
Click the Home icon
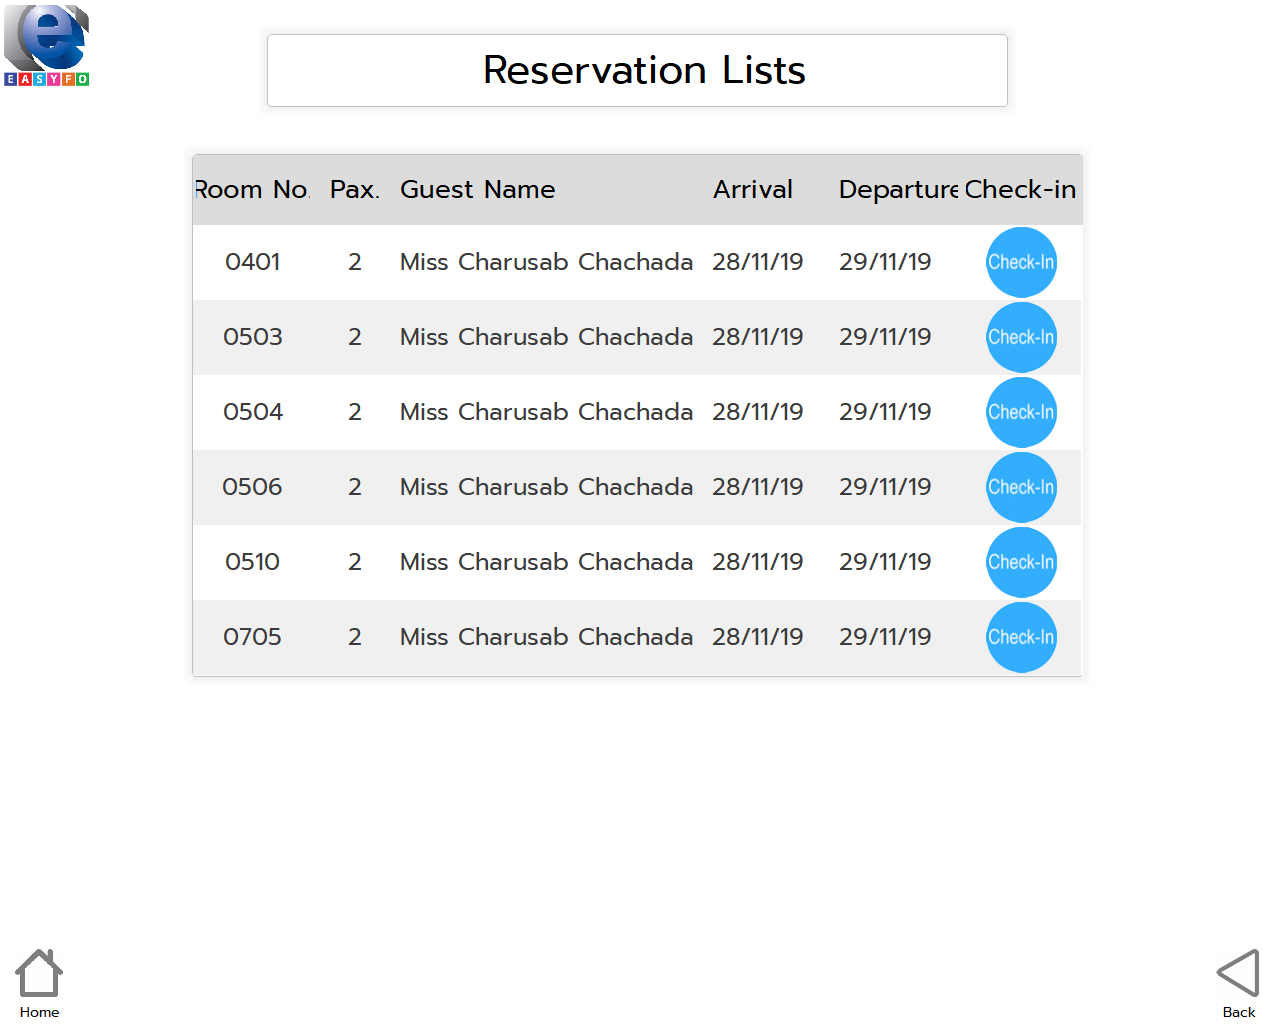coord(39,973)
